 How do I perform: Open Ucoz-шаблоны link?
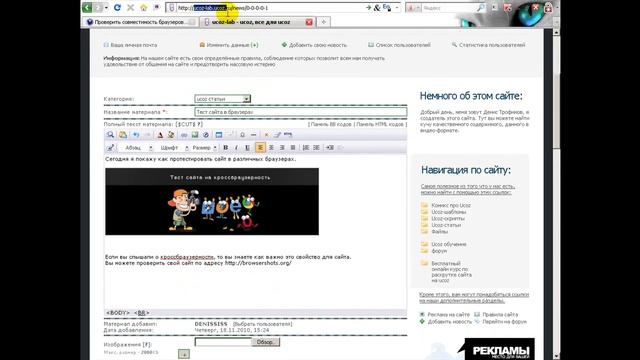point(449,212)
